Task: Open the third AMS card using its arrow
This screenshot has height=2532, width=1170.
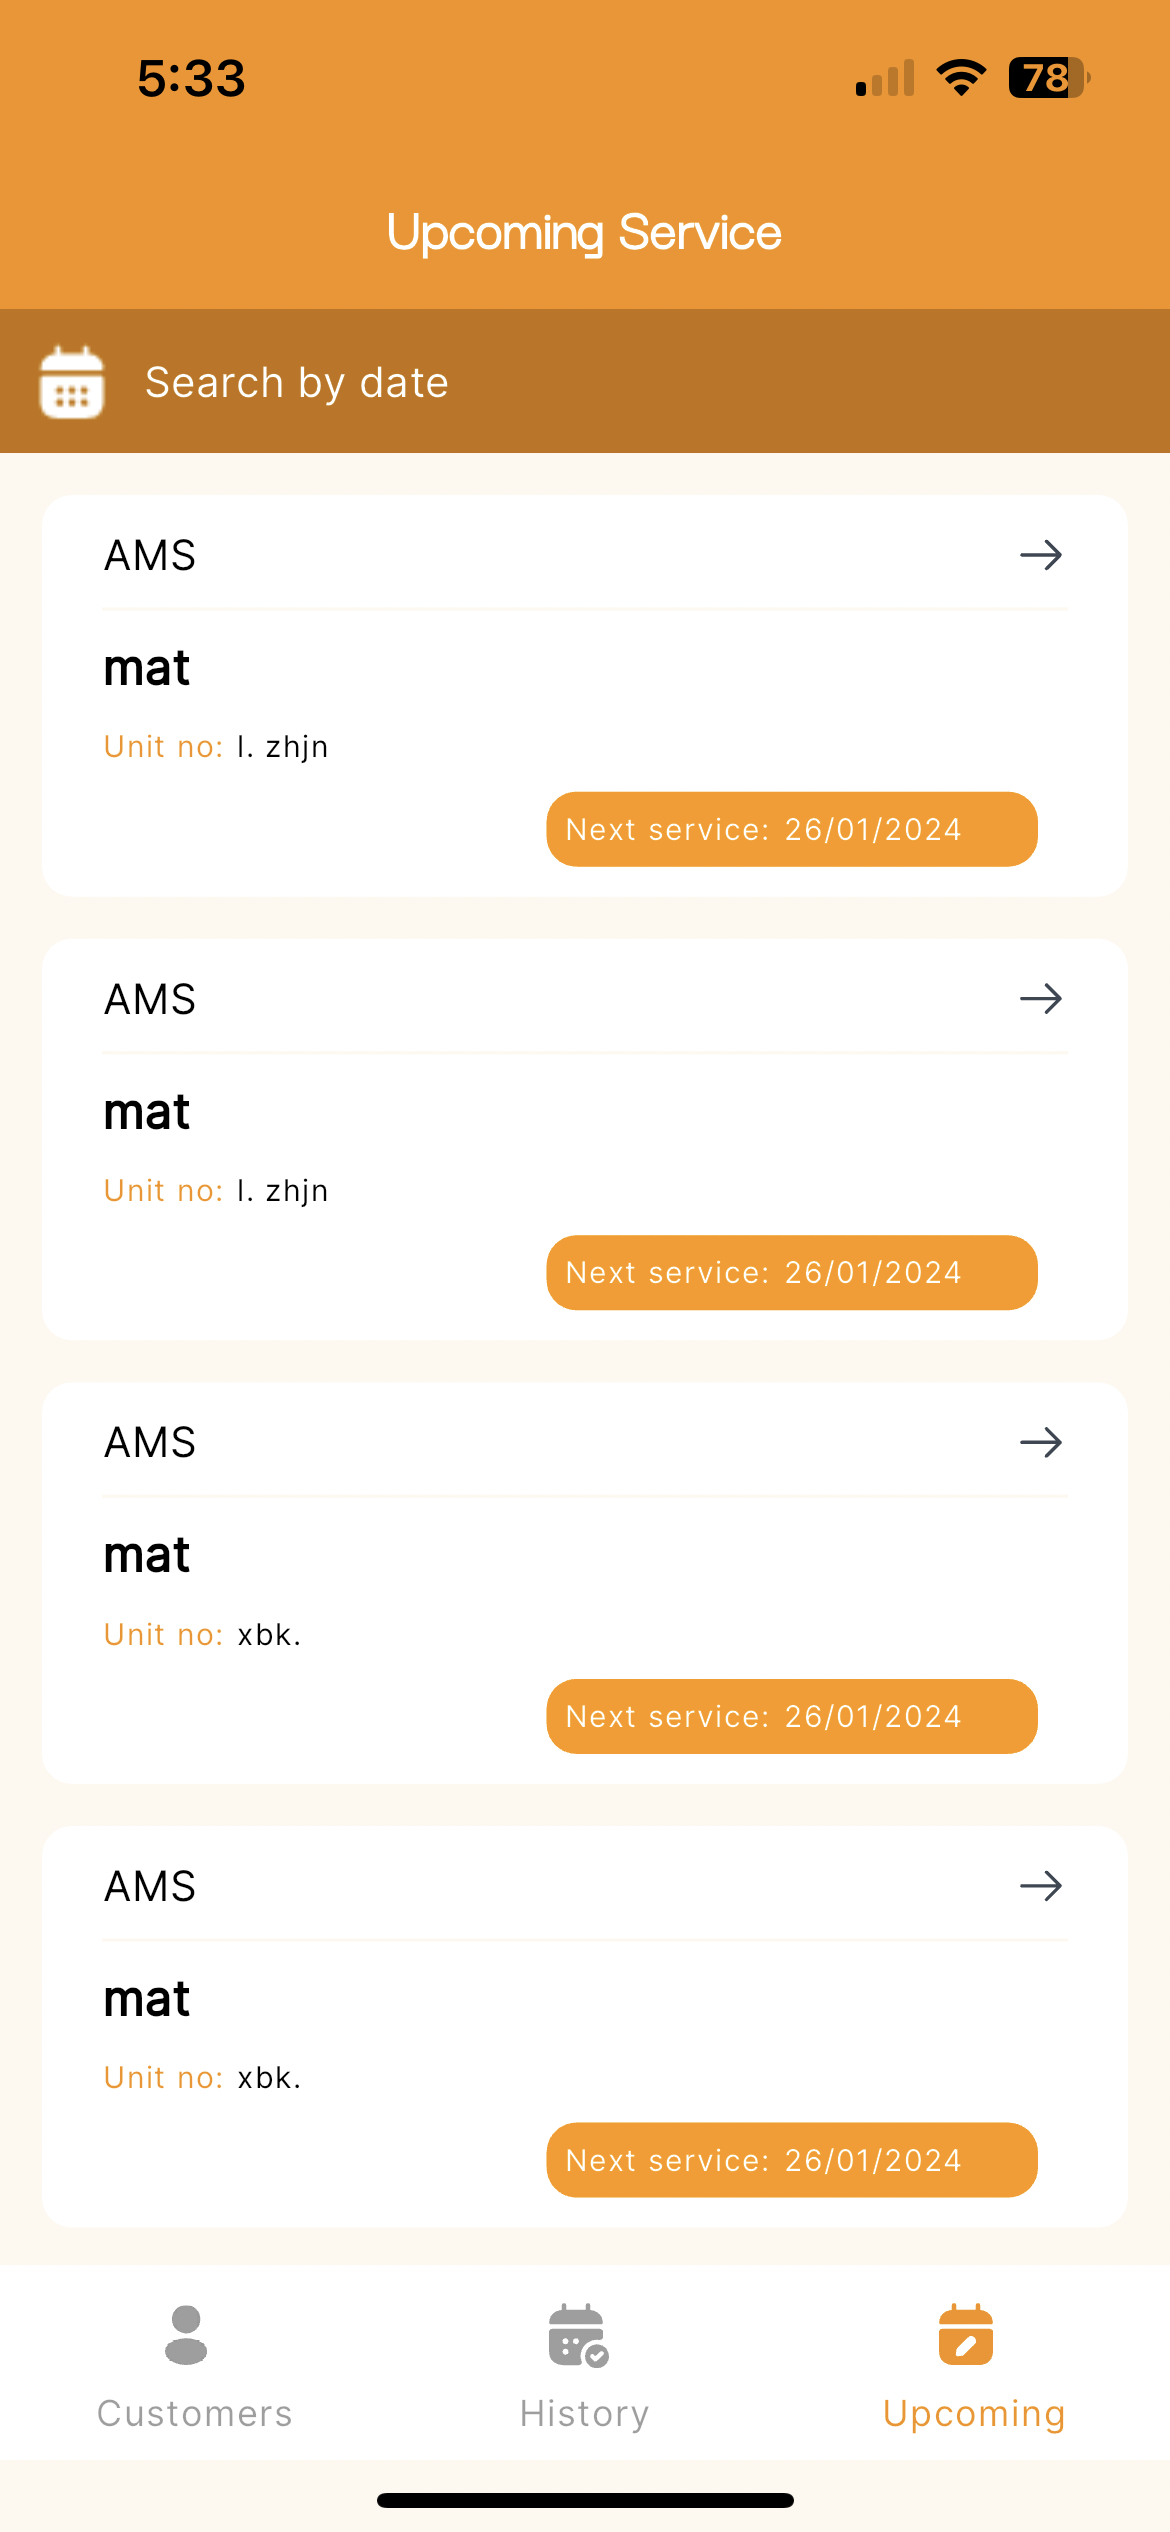Action: (1040, 1442)
